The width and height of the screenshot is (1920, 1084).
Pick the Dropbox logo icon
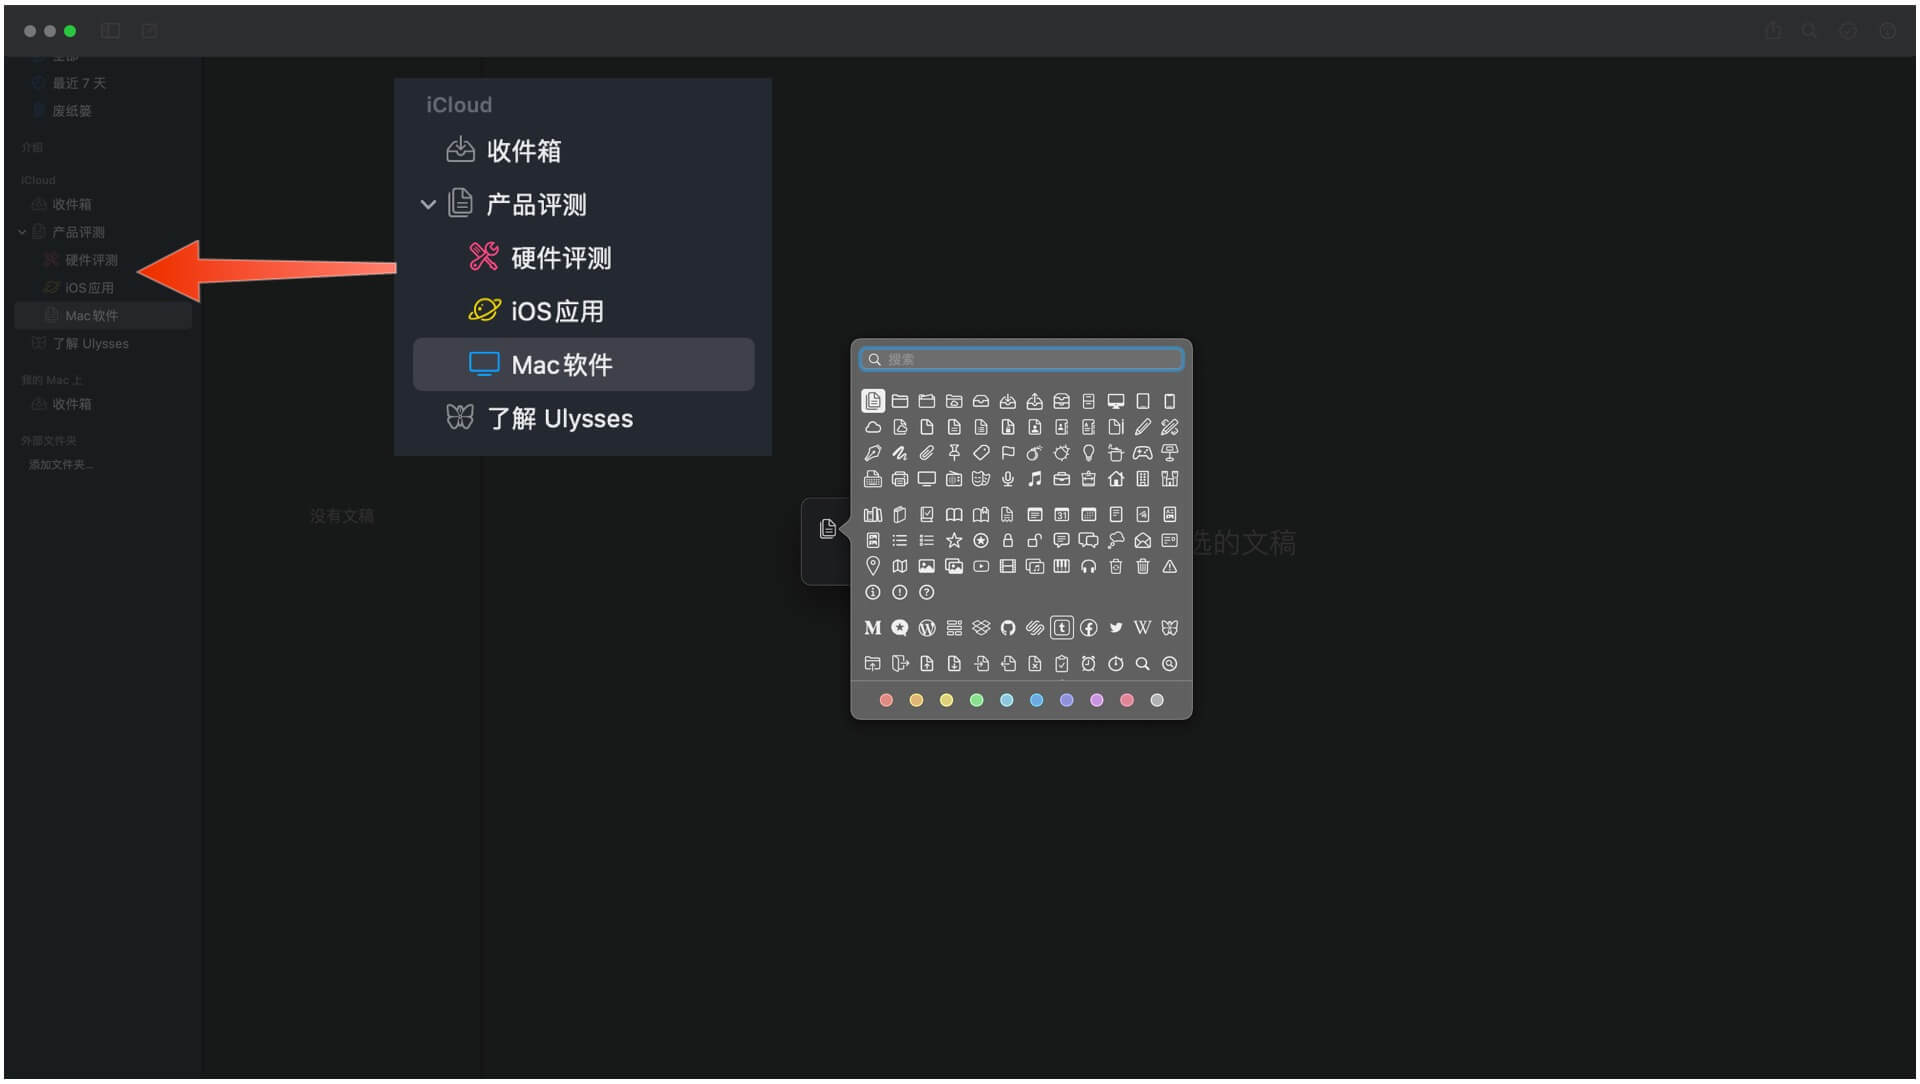(x=980, y=628)
